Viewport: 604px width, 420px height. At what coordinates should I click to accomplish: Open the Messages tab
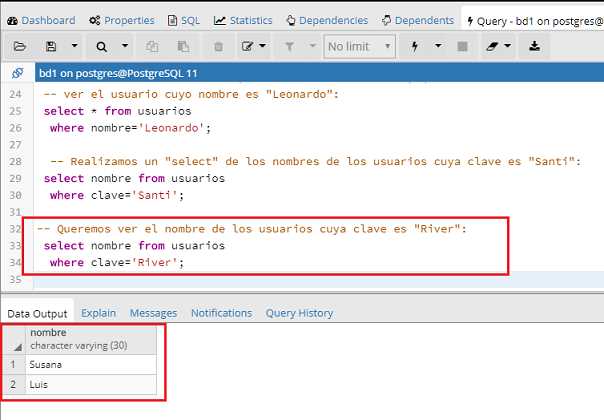(153, 313)
